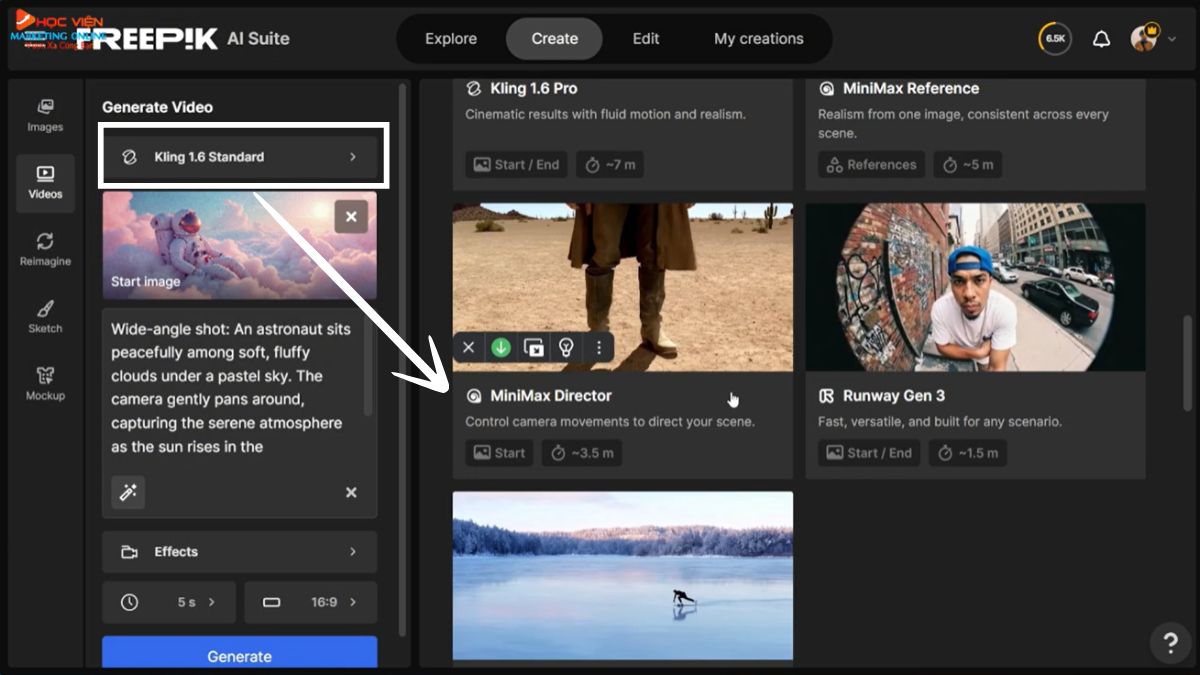Open the Mockup tool
1200x675 pixels.
point(45,384)
